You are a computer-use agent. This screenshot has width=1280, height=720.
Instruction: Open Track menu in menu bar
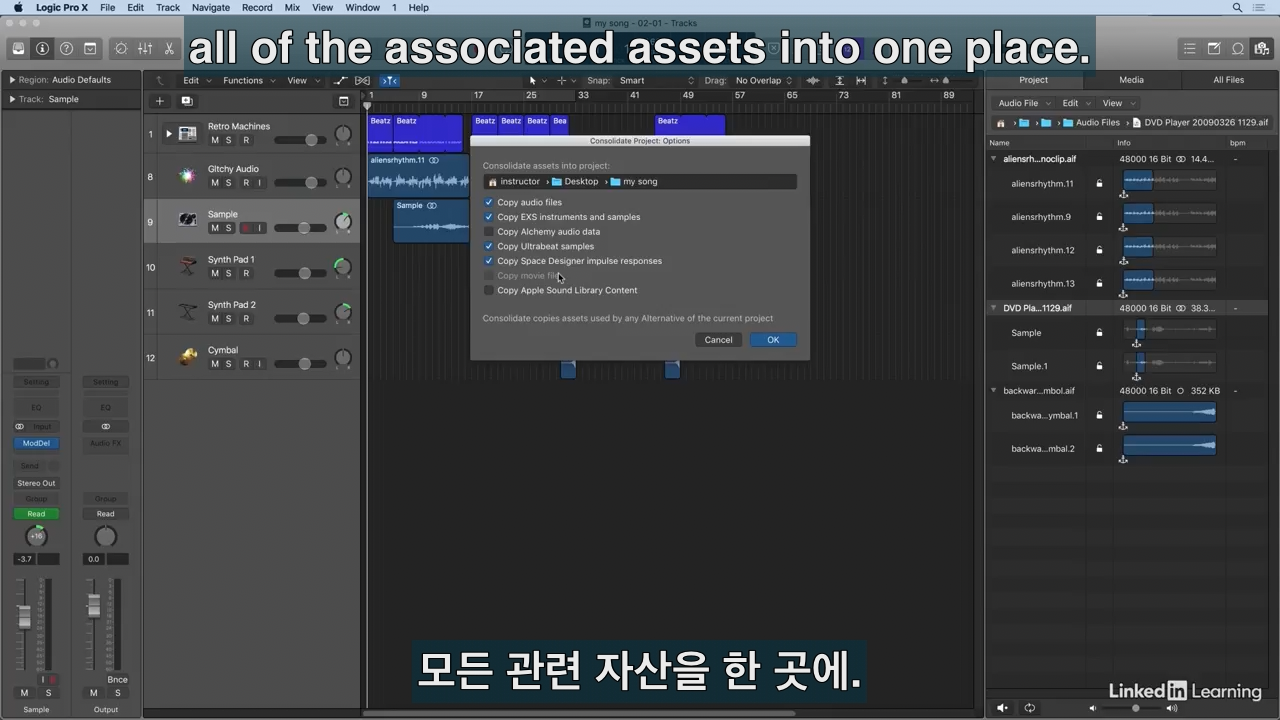point(168,7)
